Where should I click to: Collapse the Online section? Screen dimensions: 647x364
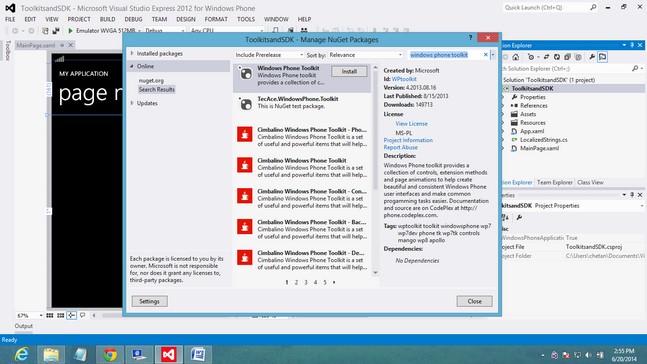point(132,66)
